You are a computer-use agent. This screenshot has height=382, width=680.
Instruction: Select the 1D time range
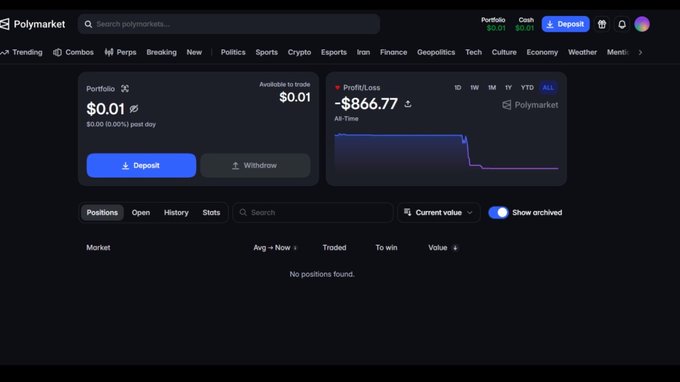point(458,88)
